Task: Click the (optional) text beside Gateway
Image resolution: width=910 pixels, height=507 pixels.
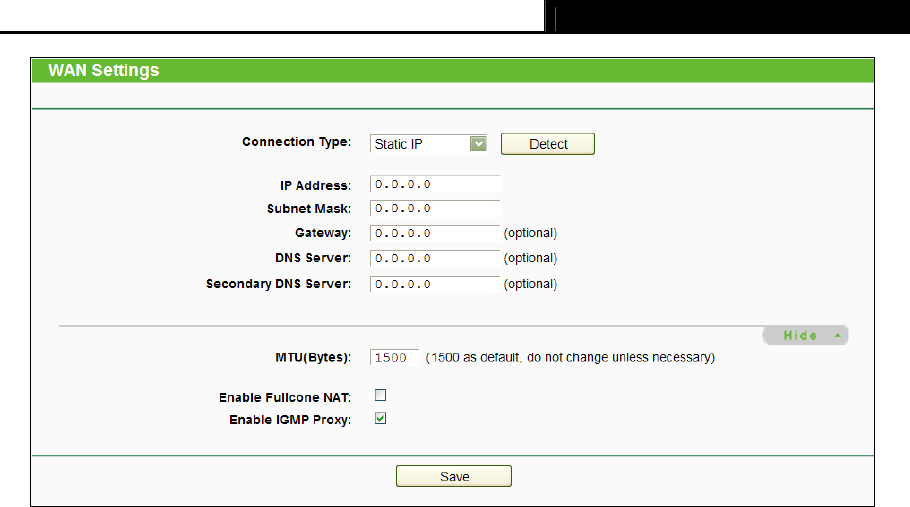Action: pyautogui.click(x=530, y=233)
